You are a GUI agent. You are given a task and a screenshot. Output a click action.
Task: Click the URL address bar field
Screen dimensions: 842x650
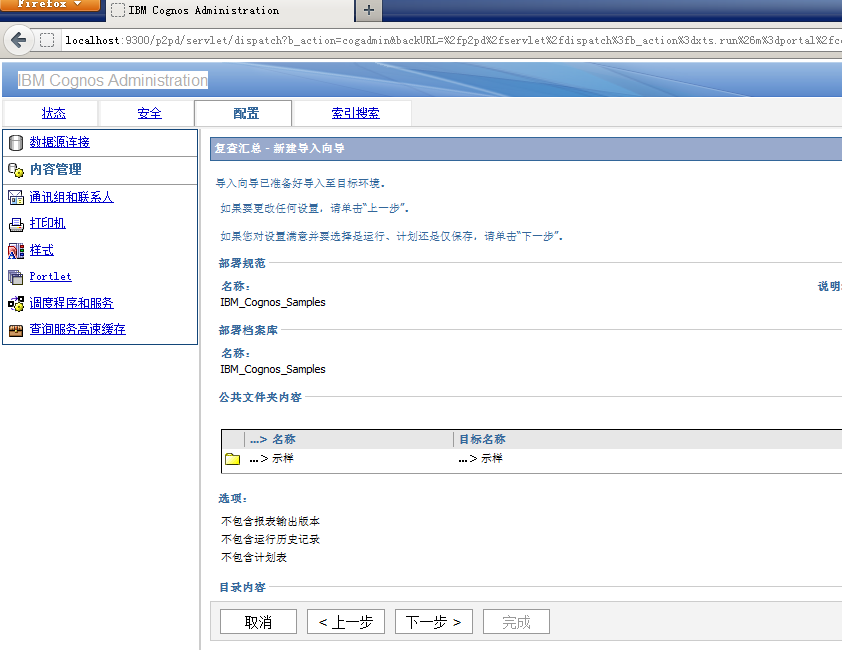click(451, 40)
